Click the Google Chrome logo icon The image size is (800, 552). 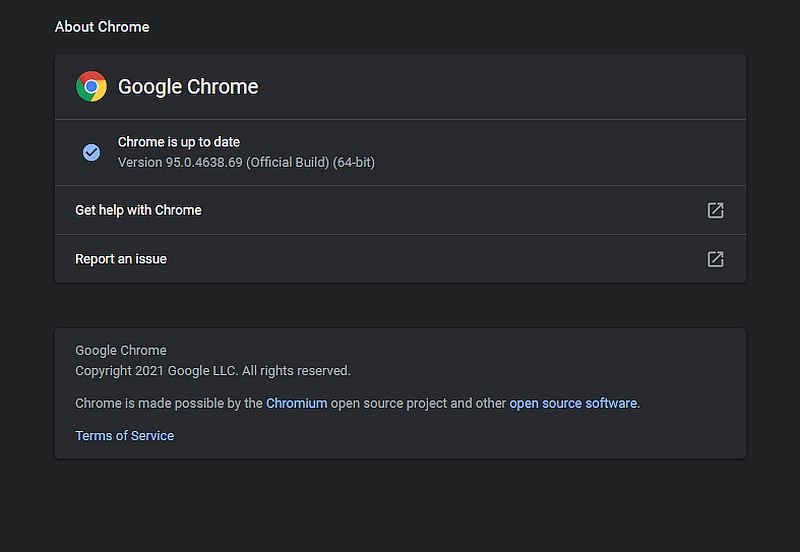(91, 87)
